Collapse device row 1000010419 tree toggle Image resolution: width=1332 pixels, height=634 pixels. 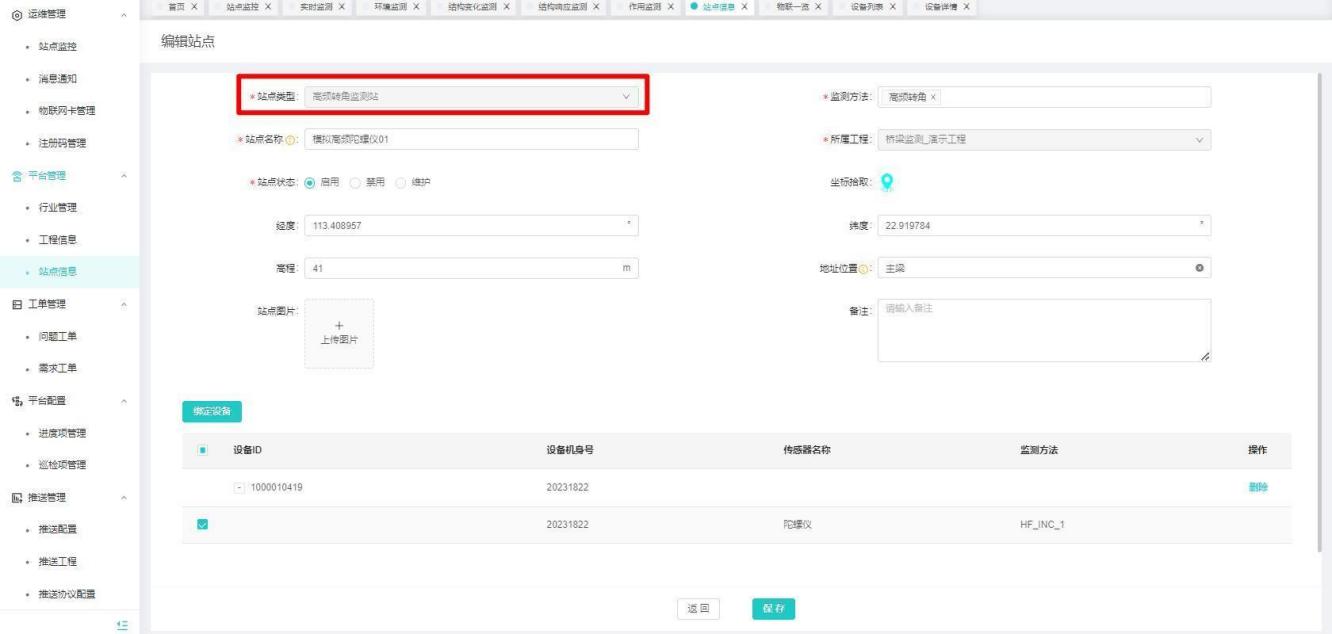(239, 487)
